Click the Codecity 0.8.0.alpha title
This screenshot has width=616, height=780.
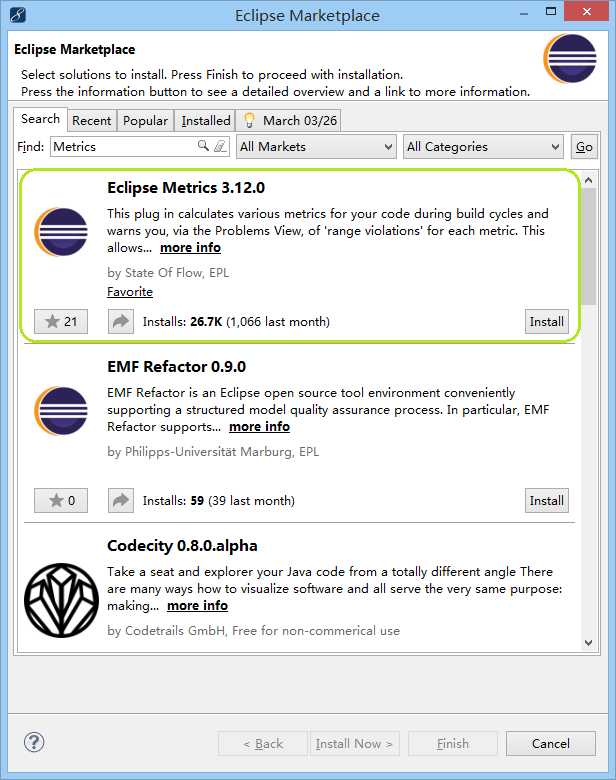coord(182,546)
